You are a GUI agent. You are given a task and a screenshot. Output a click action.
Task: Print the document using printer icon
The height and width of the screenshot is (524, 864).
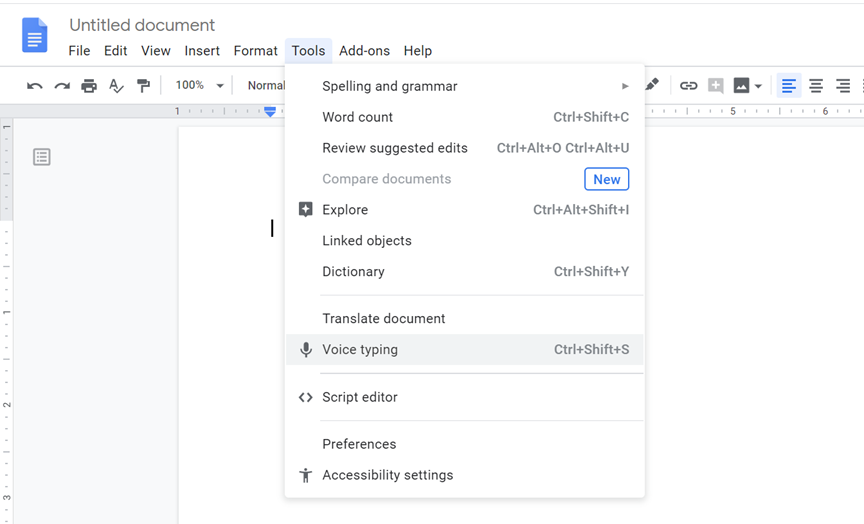pos(89,86)
